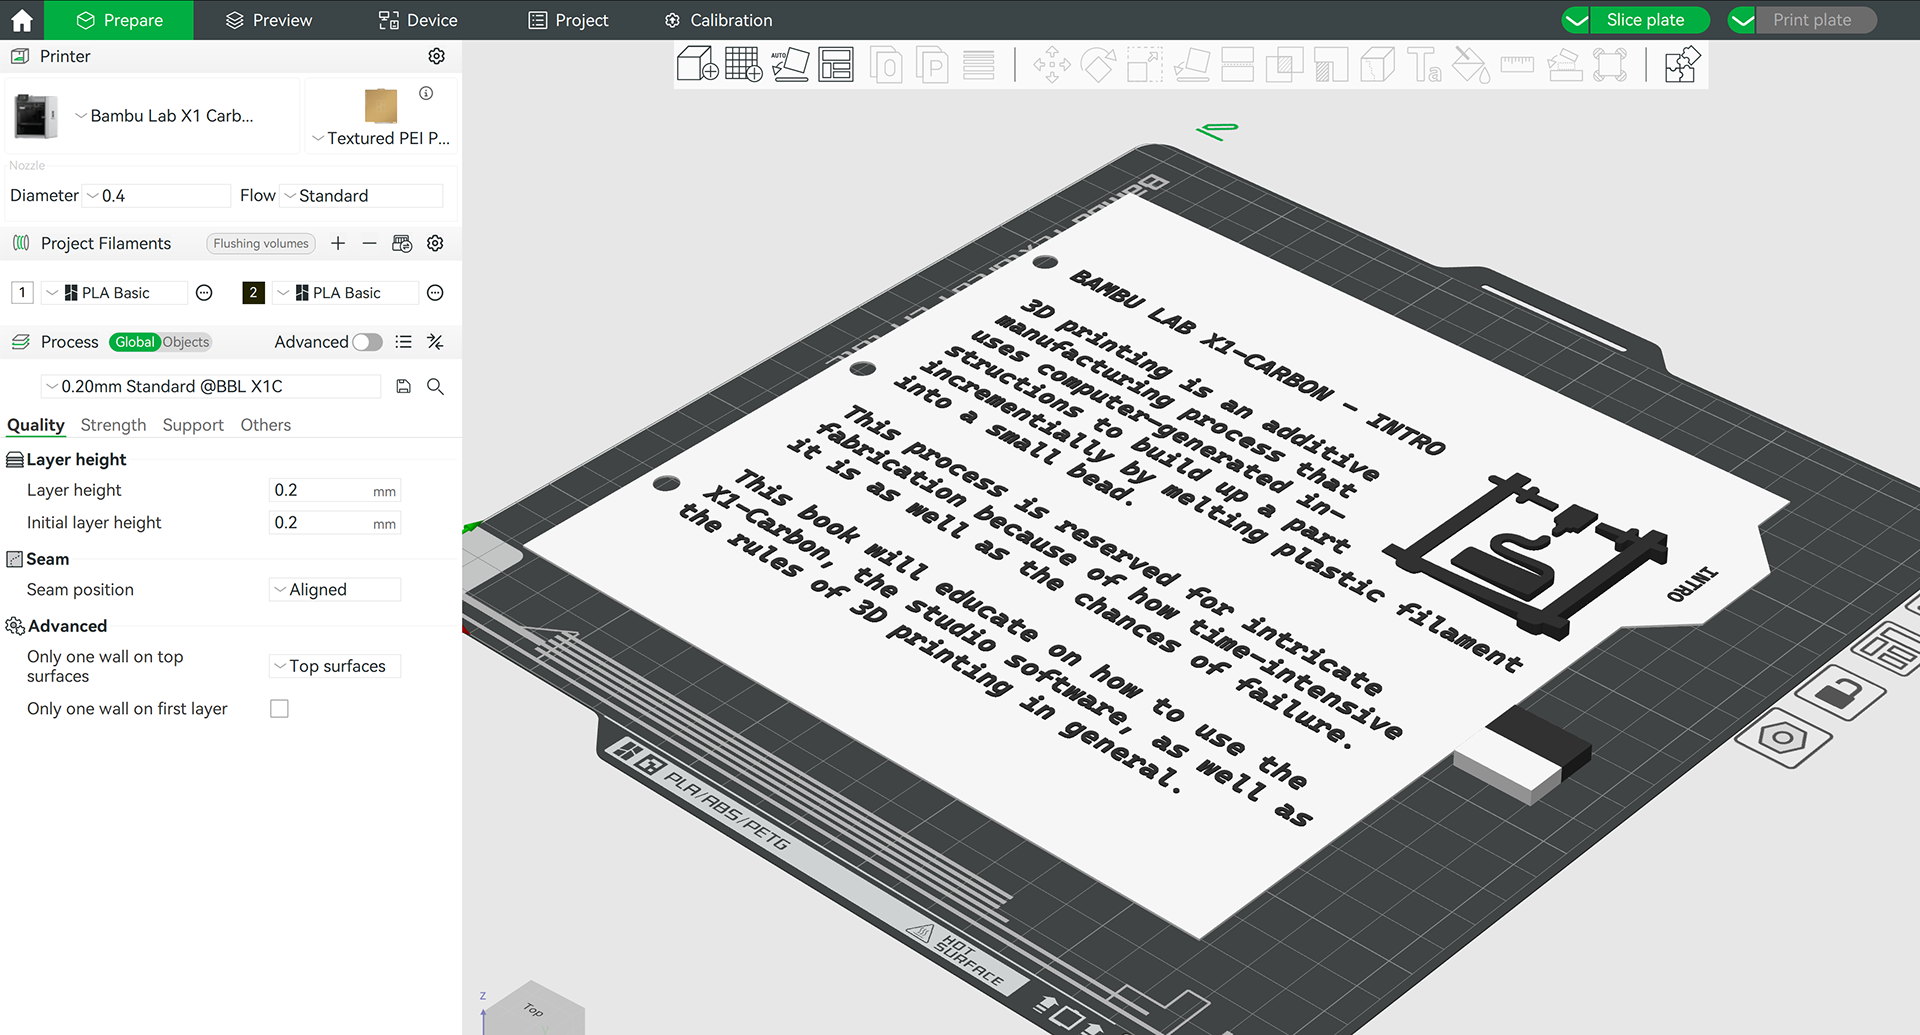Click the compare presets icon
The image size is (1920, 1035).
pyautogui.click(x=435, y=342)
